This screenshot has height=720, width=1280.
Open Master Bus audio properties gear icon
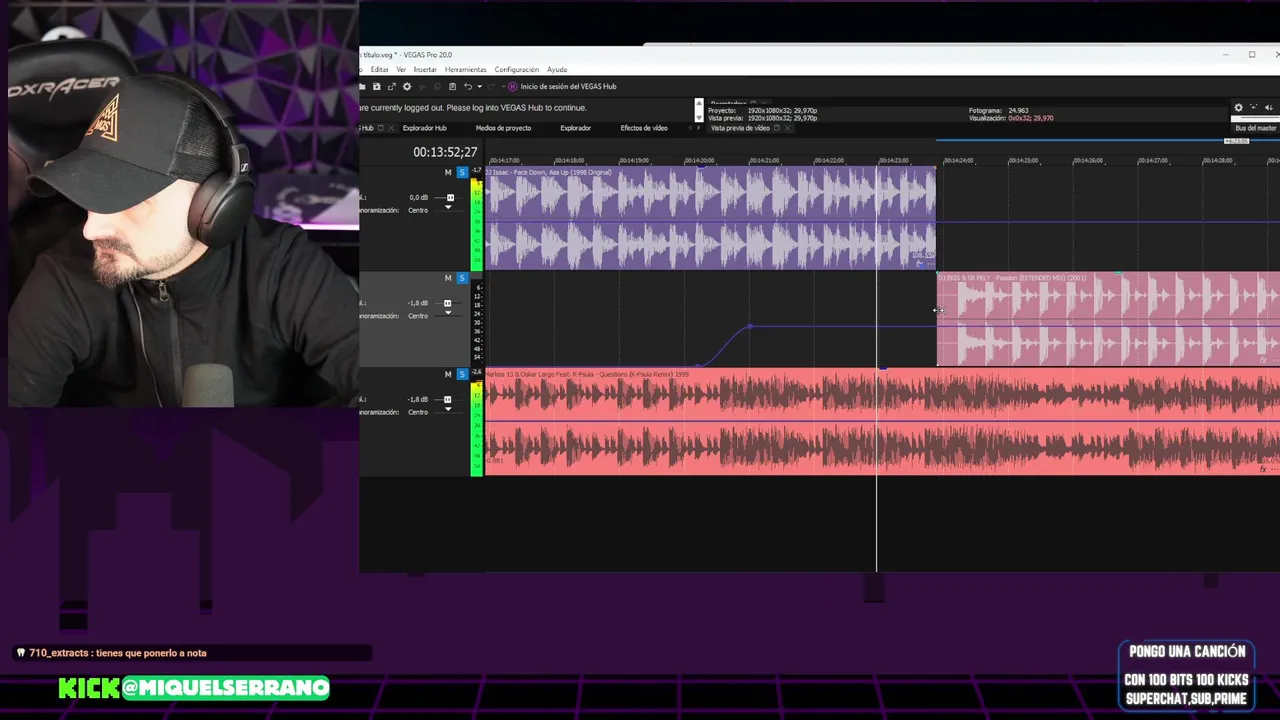pos(1239,107)
